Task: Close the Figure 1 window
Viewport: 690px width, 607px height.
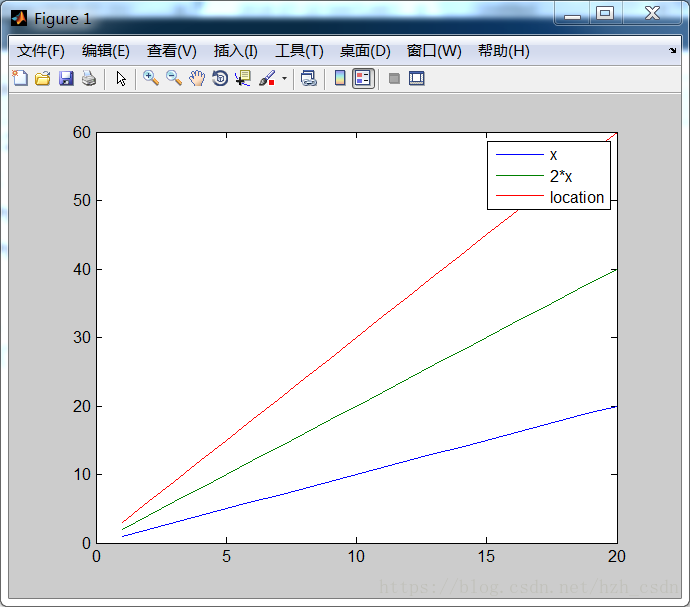Action: pyautogui.click(x=652, y=14)
